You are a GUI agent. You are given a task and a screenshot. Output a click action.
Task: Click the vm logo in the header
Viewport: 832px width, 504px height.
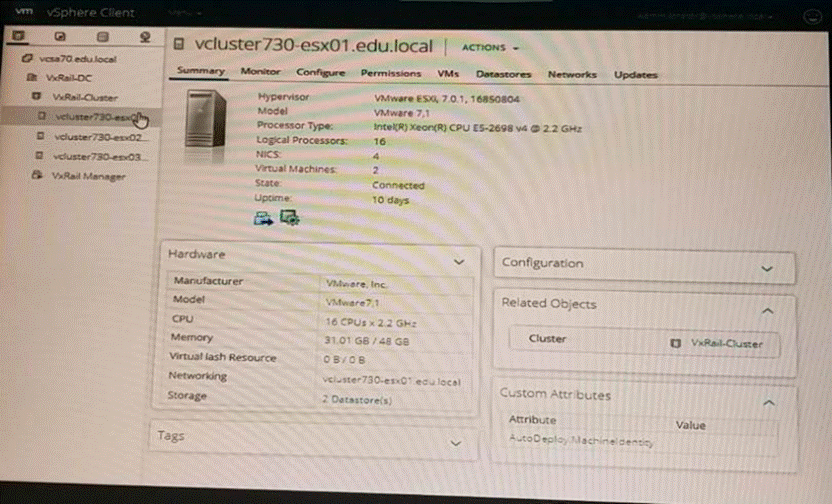(x=27, y=14)
